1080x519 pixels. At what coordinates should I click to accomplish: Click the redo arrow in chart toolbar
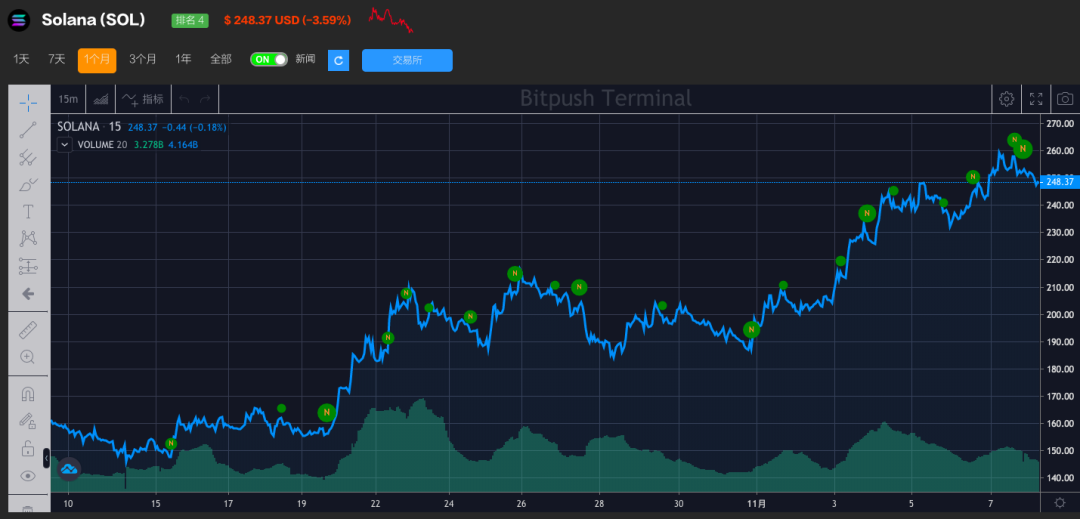205,99
